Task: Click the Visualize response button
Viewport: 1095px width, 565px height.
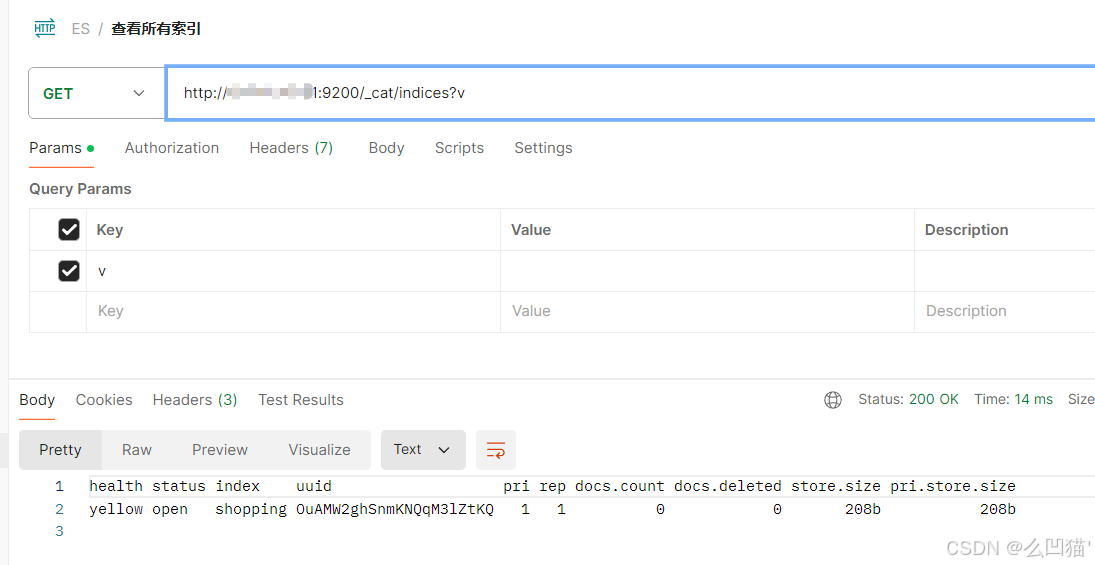Action: point(319,450)
